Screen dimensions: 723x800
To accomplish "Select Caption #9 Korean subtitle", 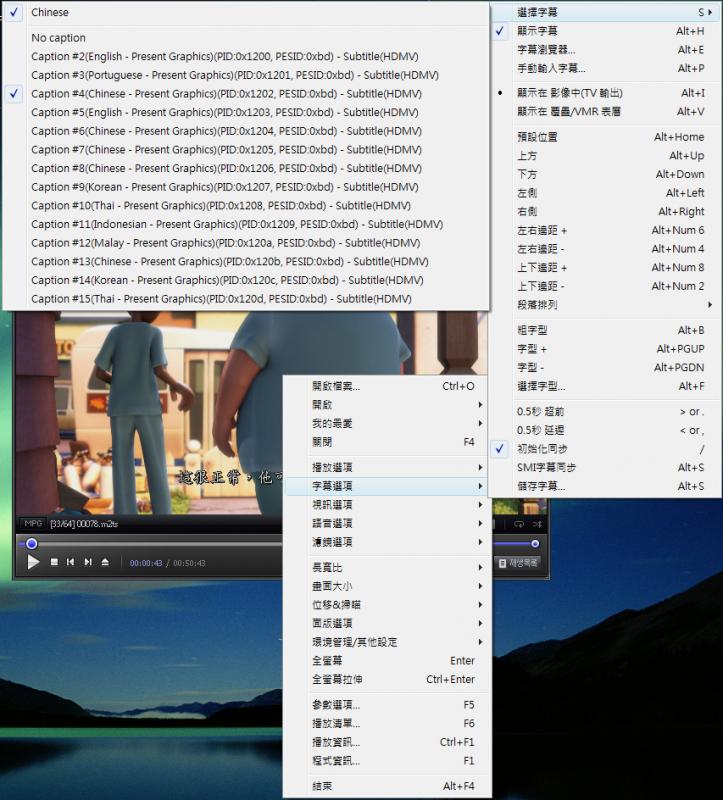I will click(x=246, y=187).
